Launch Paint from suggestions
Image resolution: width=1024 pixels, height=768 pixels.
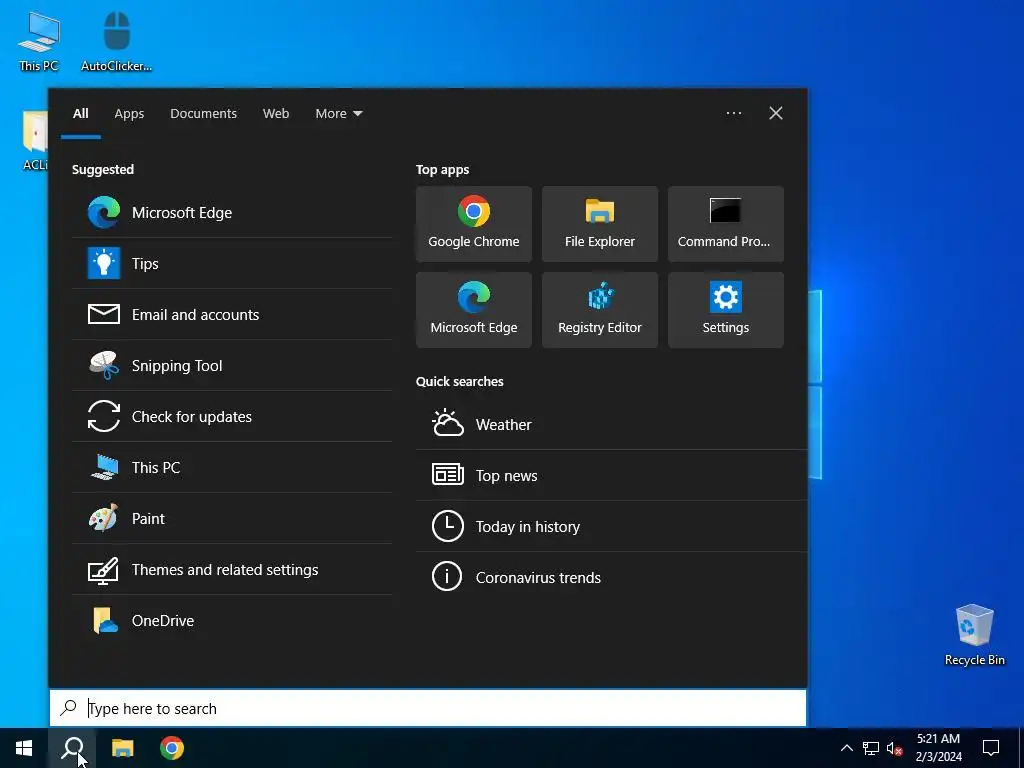(x=232, y=518)
